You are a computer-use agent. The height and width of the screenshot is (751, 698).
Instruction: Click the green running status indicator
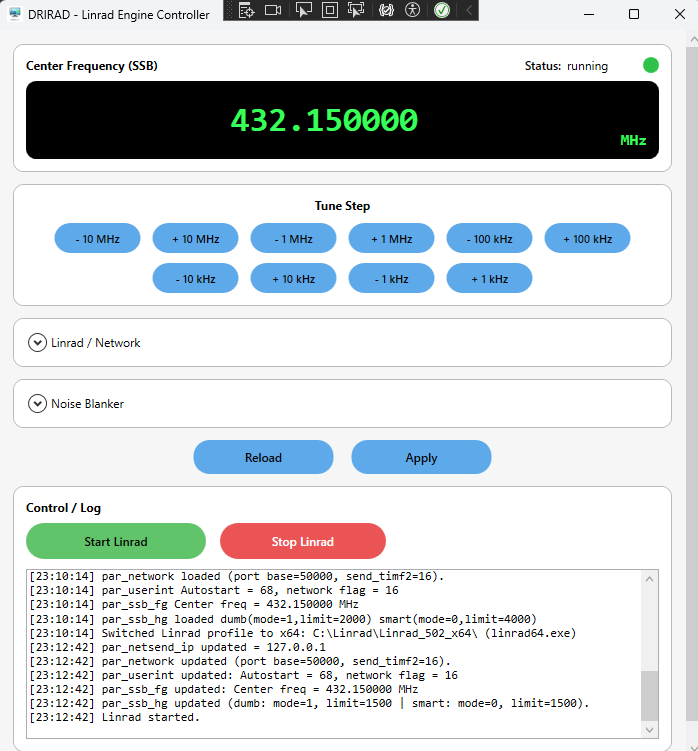(x=651, y=66)
